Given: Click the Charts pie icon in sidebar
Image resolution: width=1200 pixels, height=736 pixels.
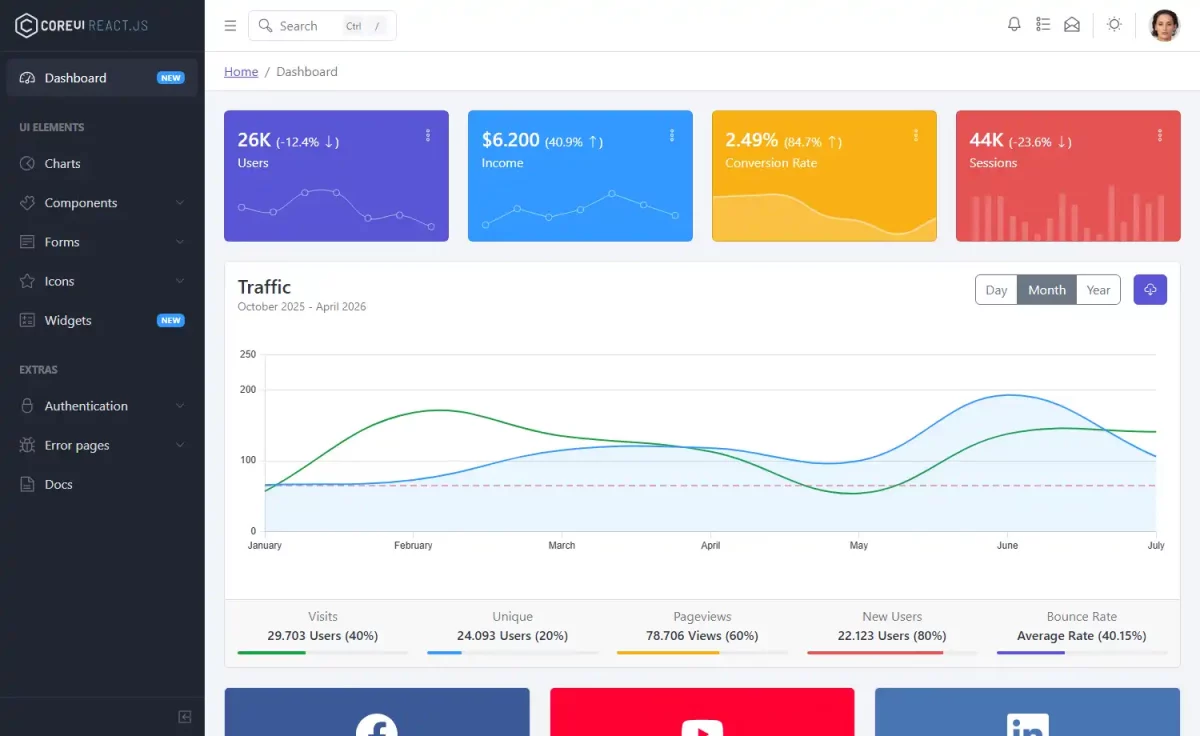Looking at the screenshot, I should (27, 163).
